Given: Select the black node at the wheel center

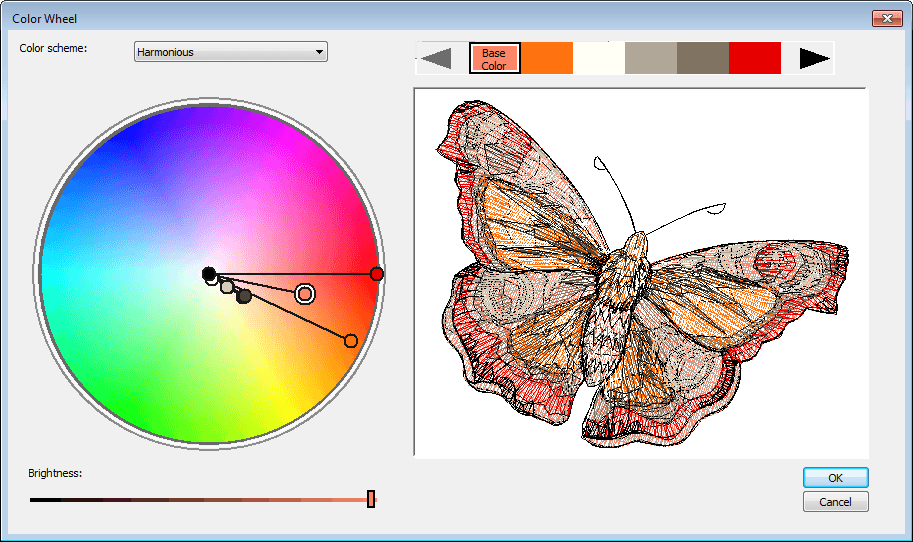Looking at the screenshot, I should (208, 273).
